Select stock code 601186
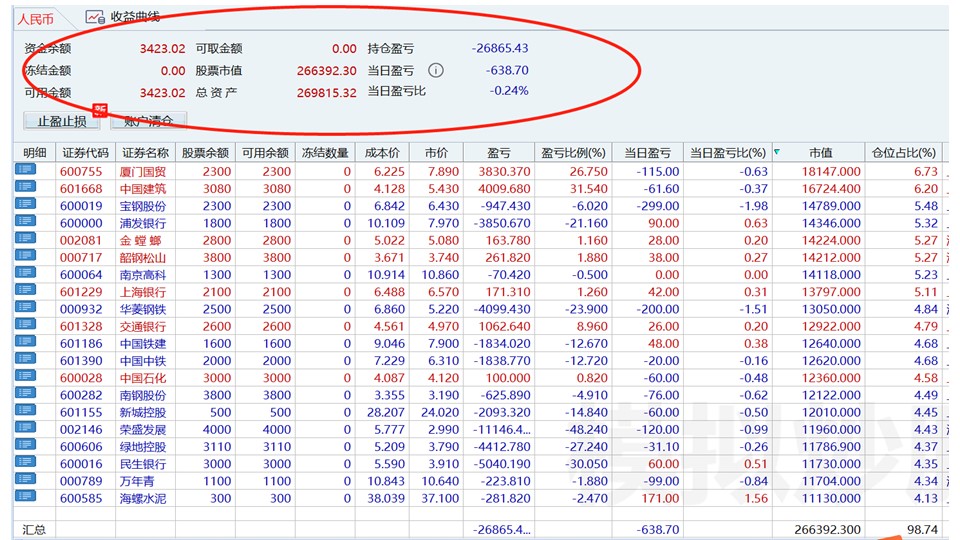Image resolution: width=960 pixels, height=540 pixels. 81,343
